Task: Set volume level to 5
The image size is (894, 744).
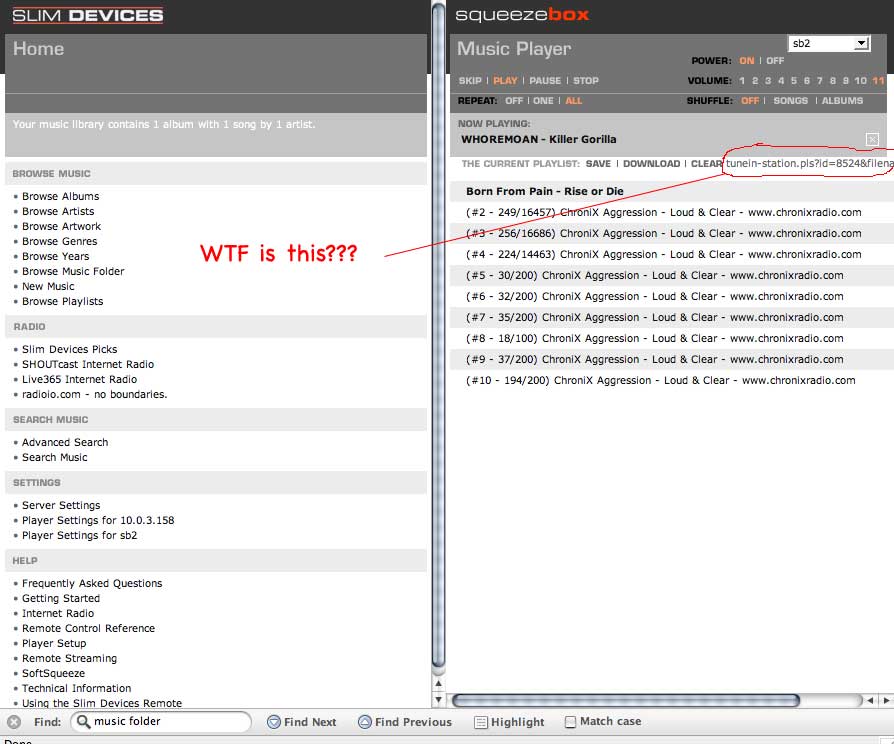Action: (x=794, y=81)
